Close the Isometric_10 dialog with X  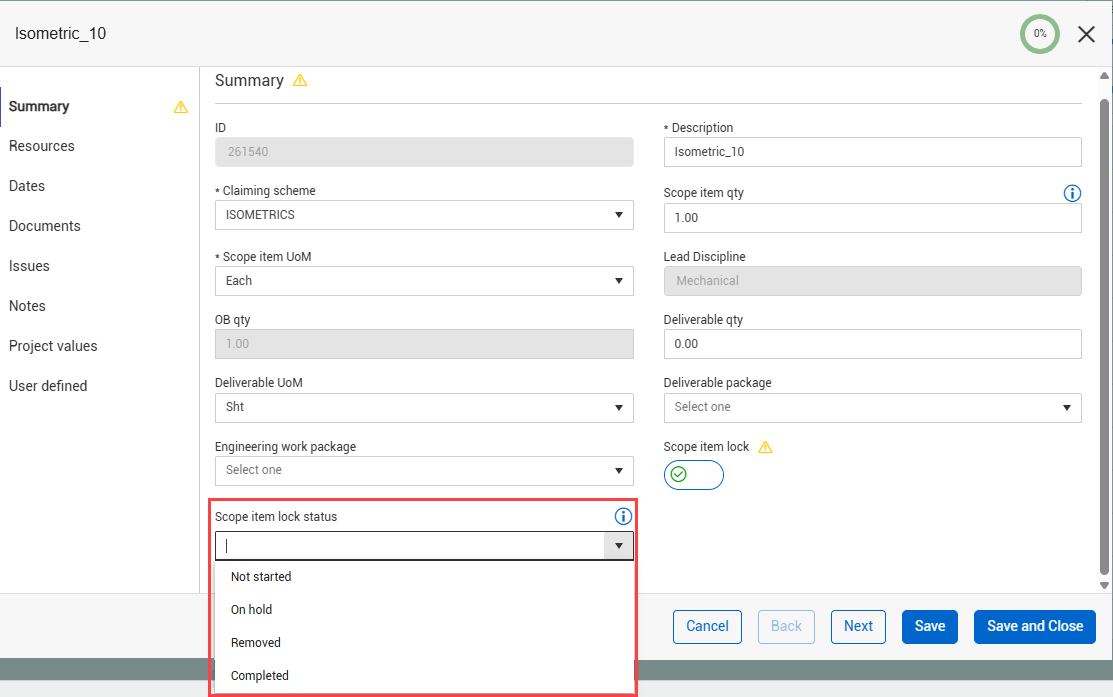[x=1086, y=34]
